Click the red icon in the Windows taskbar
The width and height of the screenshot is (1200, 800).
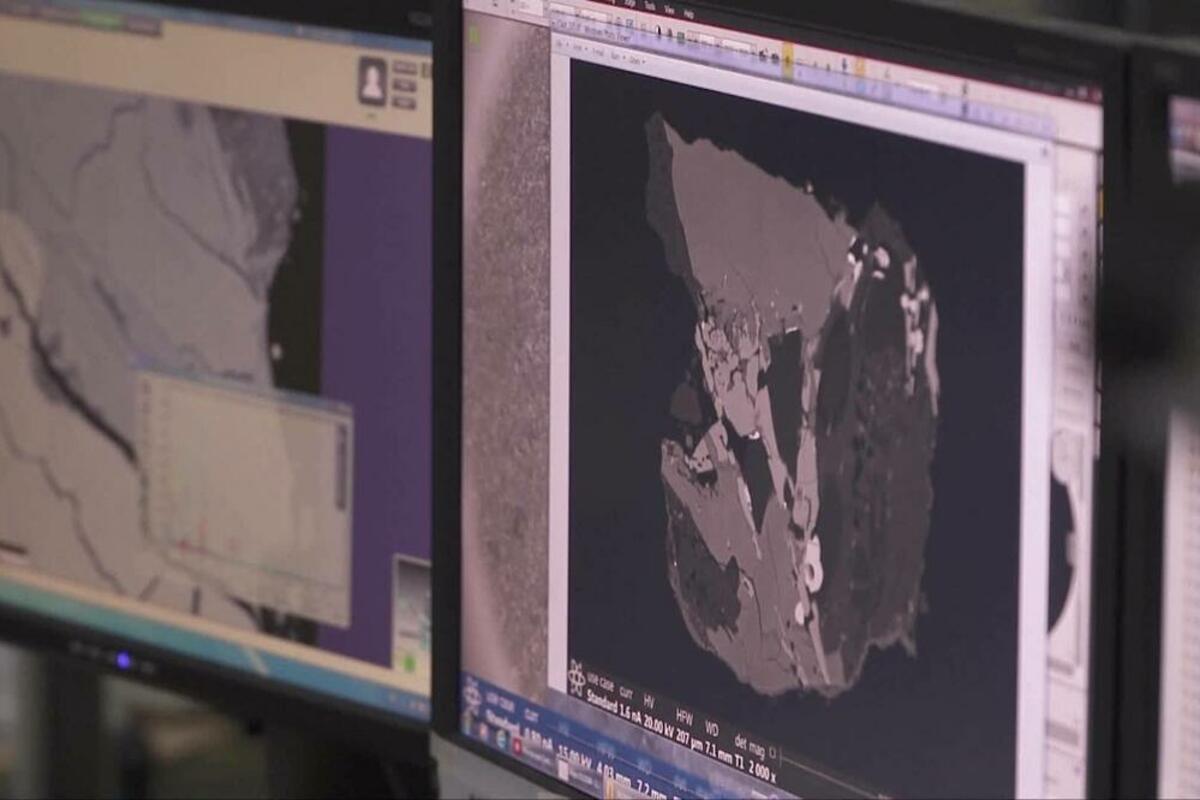517,744
